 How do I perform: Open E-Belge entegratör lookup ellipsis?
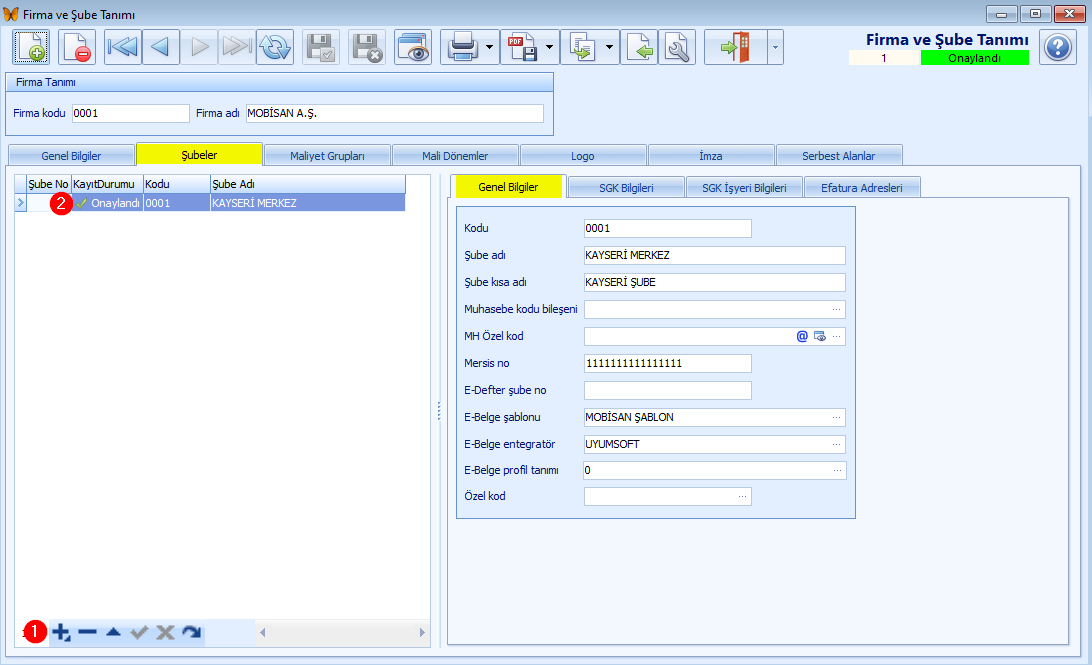tap(836, 444)
